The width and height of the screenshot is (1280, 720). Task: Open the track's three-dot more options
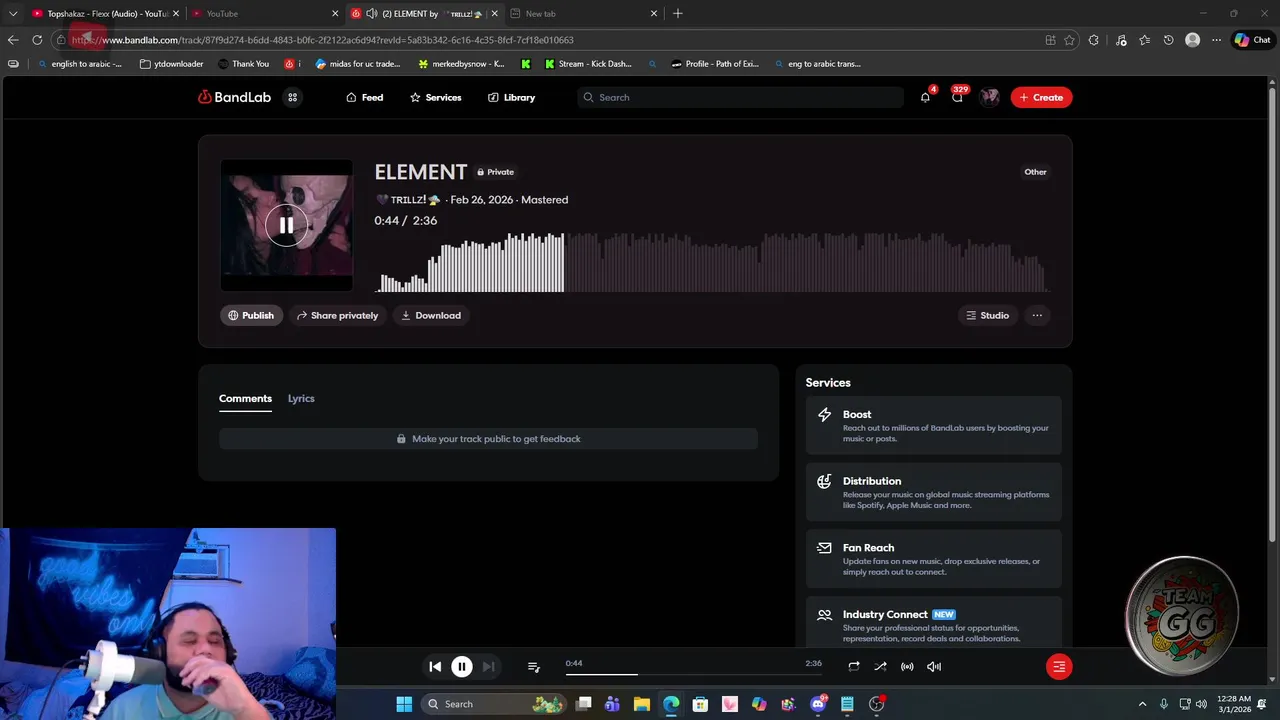tap(1037, 315)
